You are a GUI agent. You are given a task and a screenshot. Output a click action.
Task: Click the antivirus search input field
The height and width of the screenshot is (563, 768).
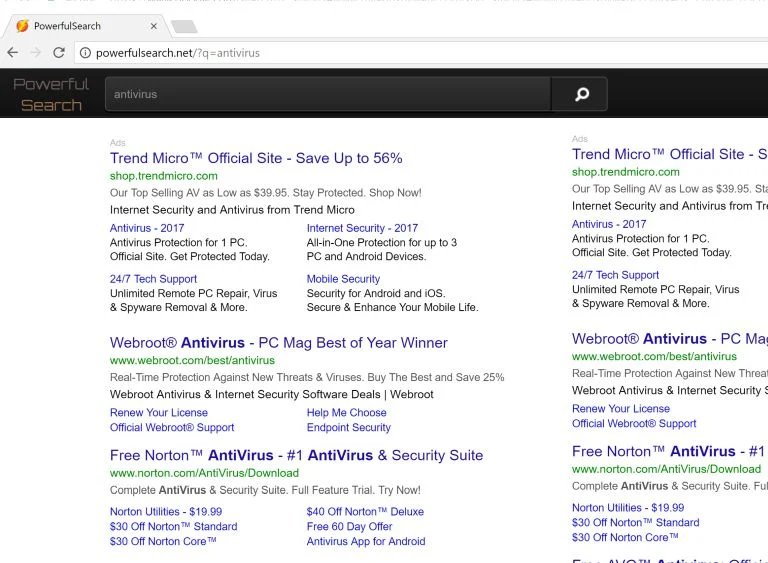pyautogui.click(x=328, y=94)
